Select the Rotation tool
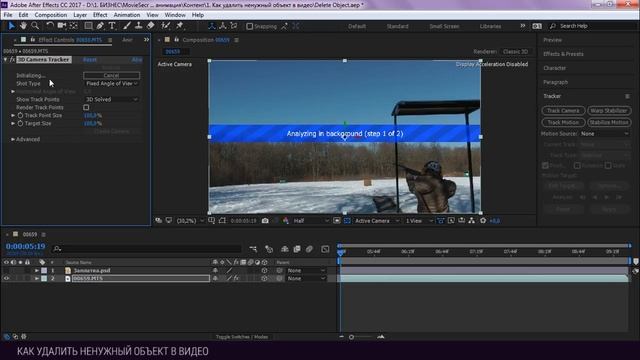640x360 pixels. [x=50, y=26]
